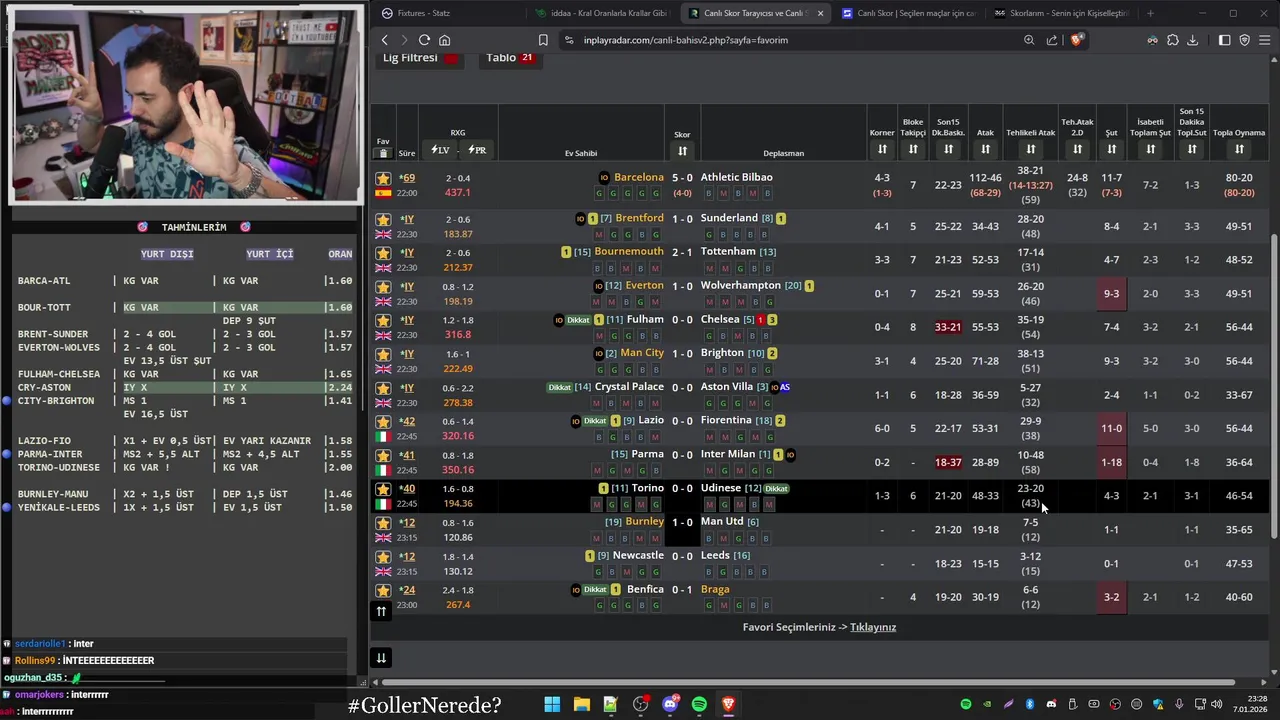Clear favorites with trash icon under Fav

(x=383, y=153)
